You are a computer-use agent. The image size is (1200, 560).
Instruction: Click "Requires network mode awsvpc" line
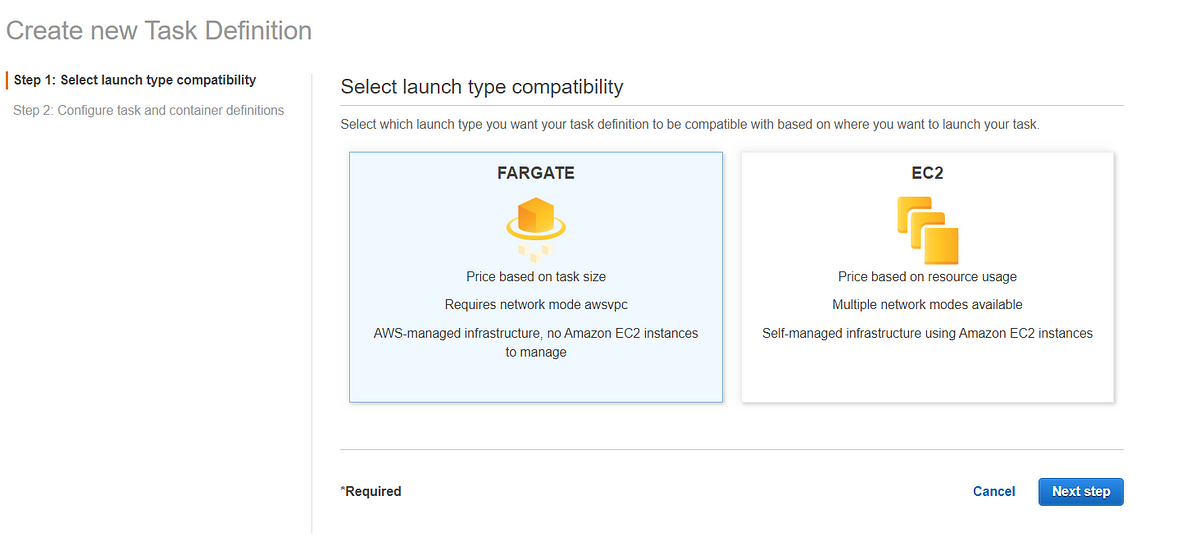[x=536, y=304]
